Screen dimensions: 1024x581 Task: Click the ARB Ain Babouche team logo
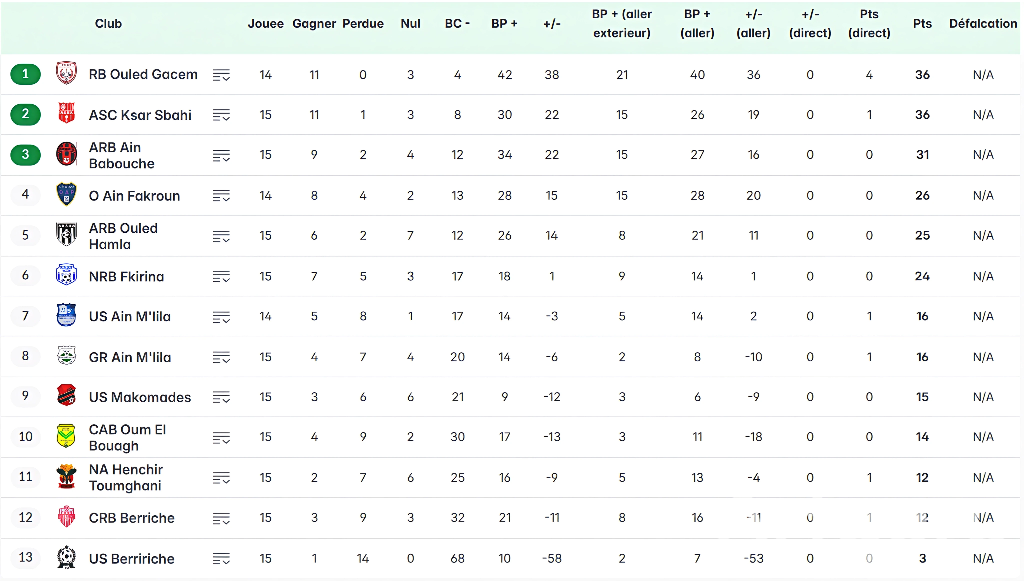[66, 155]
